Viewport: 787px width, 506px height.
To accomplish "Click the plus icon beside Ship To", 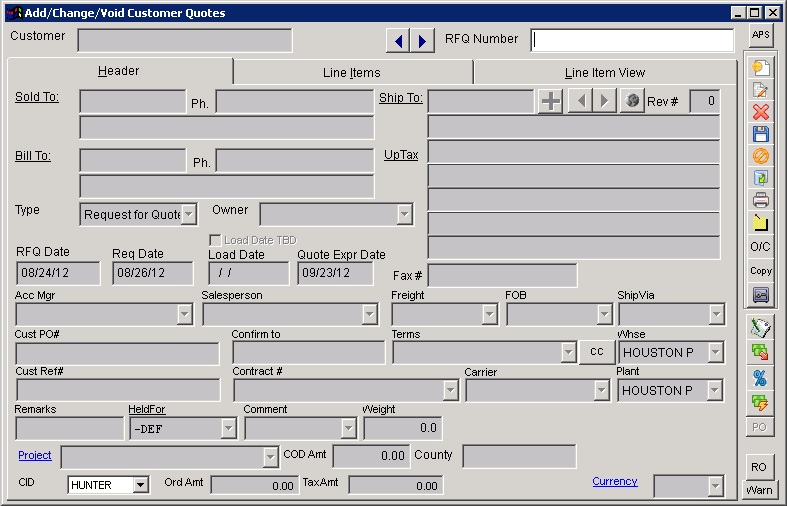I will tap(550, 101).
